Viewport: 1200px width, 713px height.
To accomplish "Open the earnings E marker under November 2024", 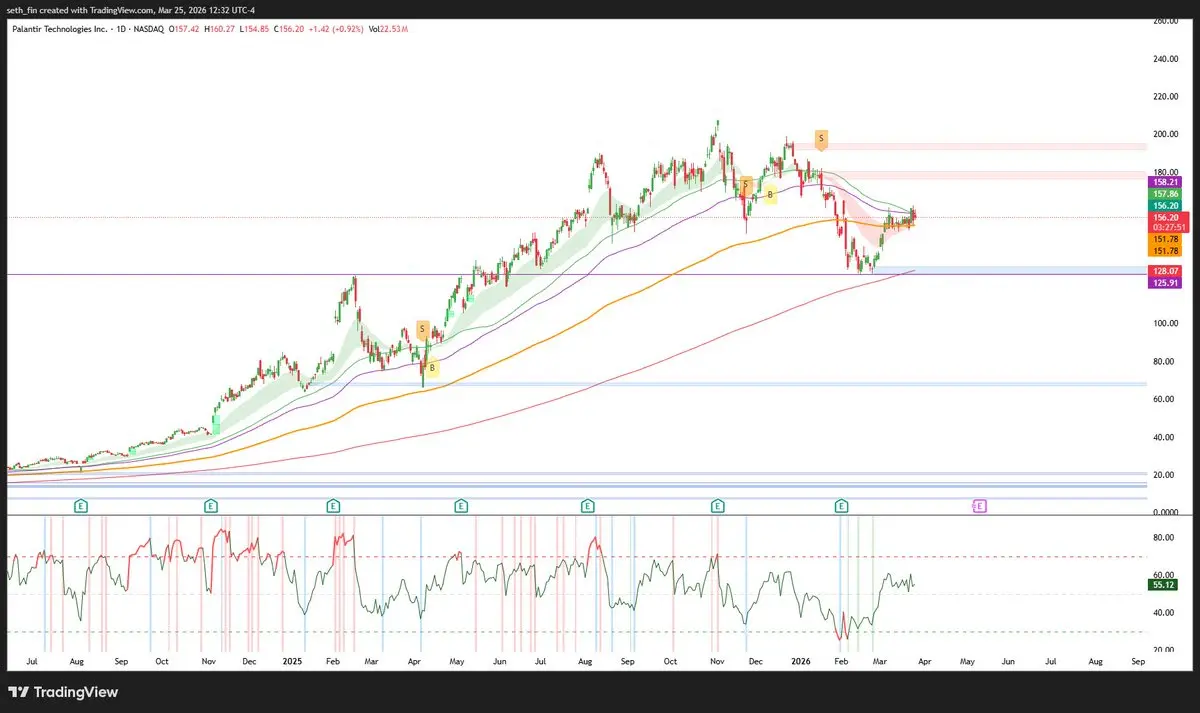I will [210, 507].
